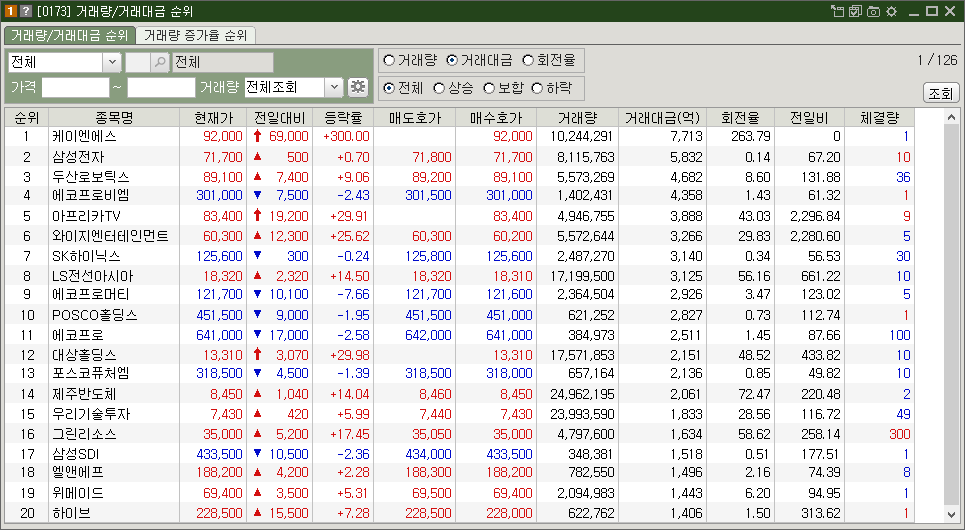Sort by 등락률 column header
The image size is (965, 530).
(343, 117)
